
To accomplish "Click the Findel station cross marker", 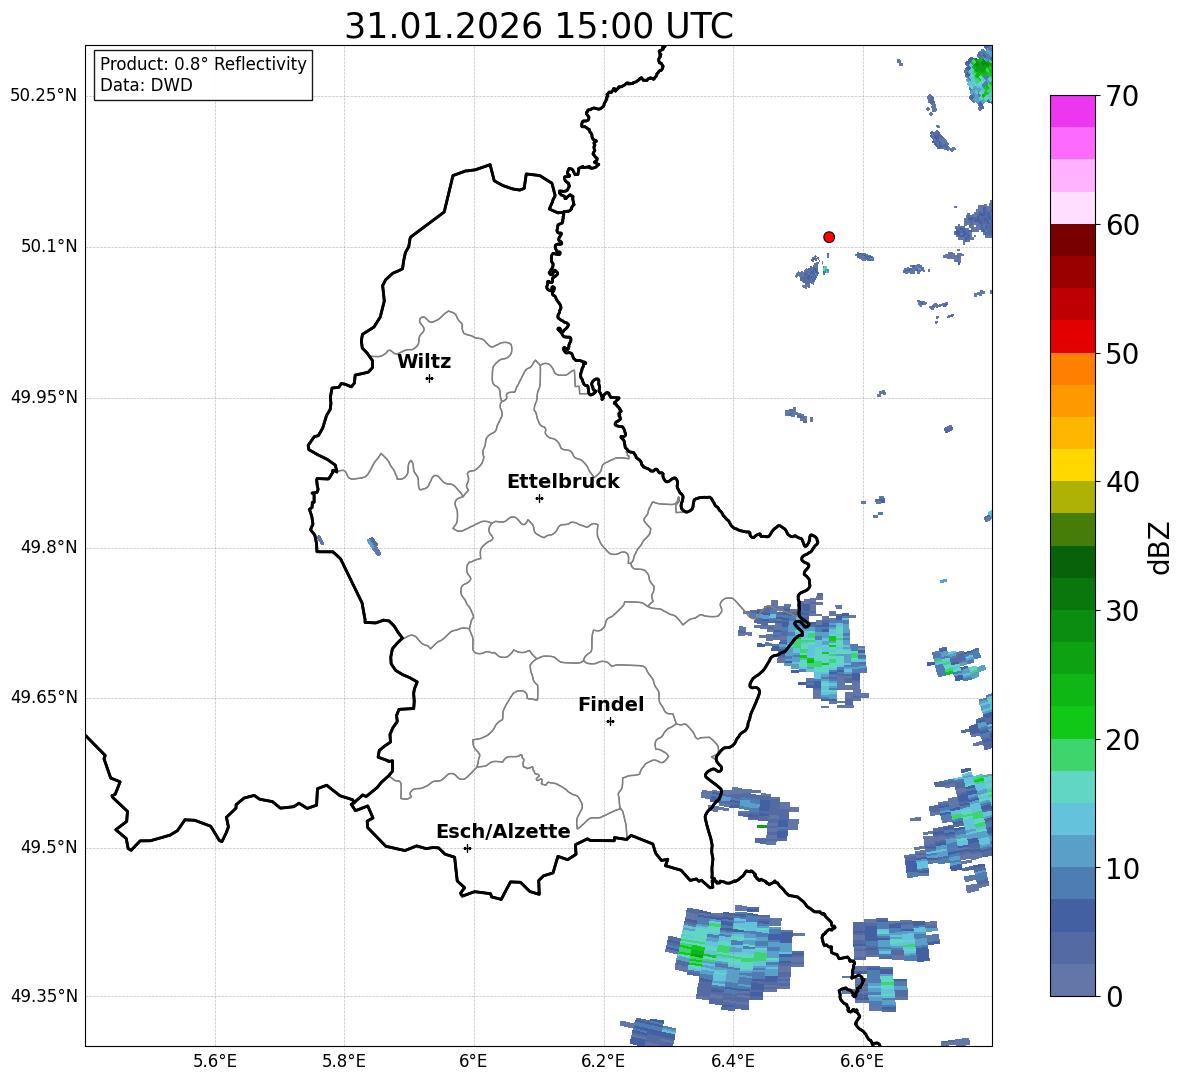I will 610,722.
